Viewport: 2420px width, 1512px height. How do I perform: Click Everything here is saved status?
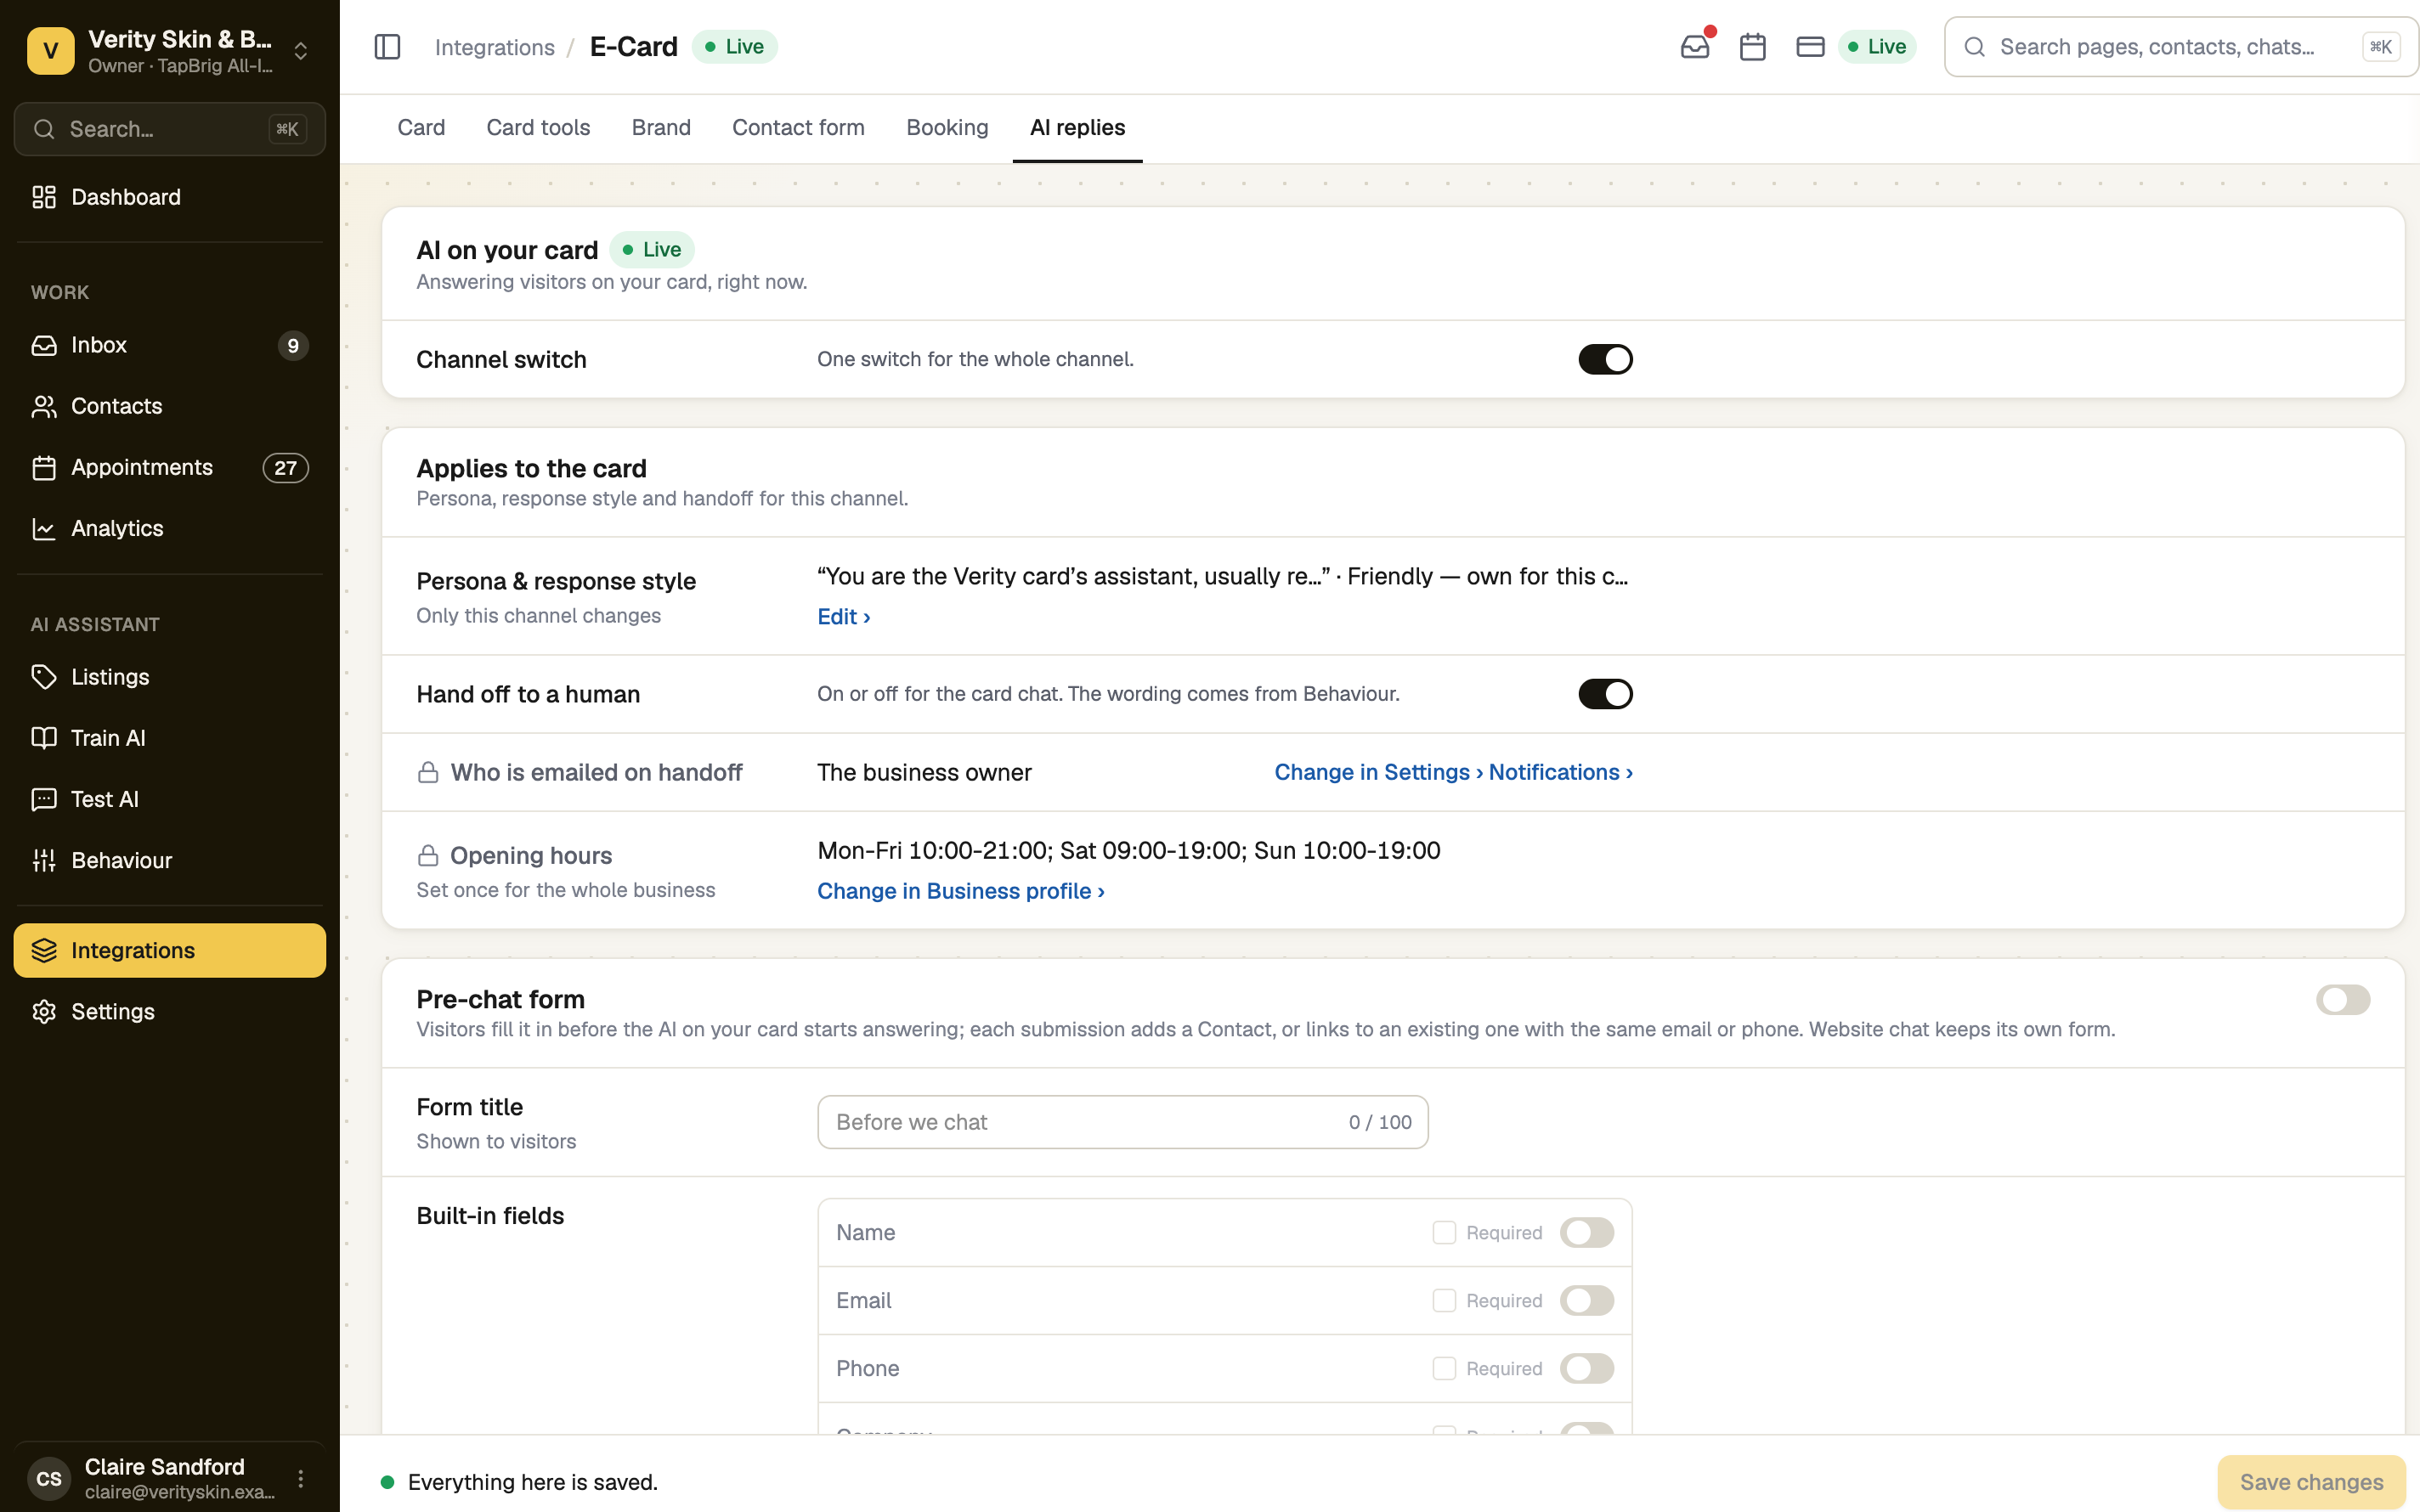[532, 1482]
